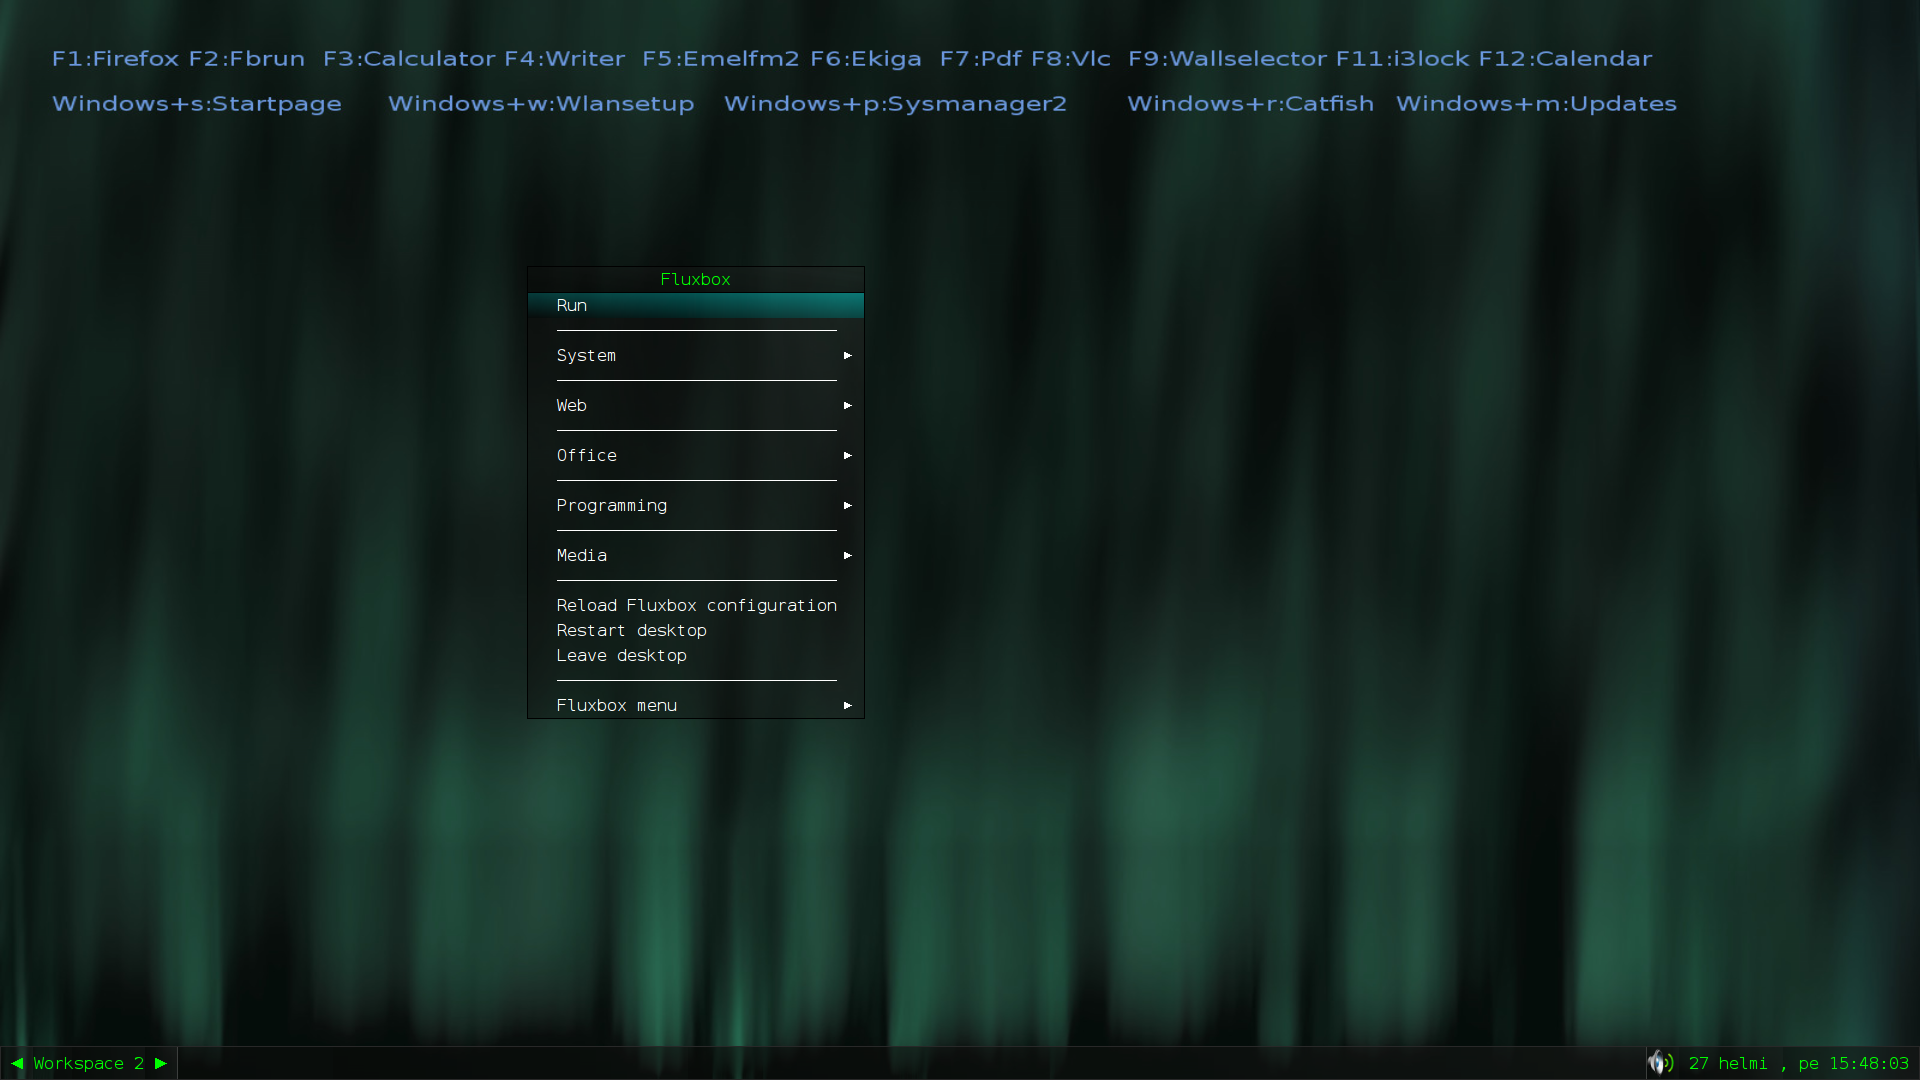Viewport: 1920px width, 1080px height.
Task: Select Run in the Fluxbox menu
Action: (695, 305)
